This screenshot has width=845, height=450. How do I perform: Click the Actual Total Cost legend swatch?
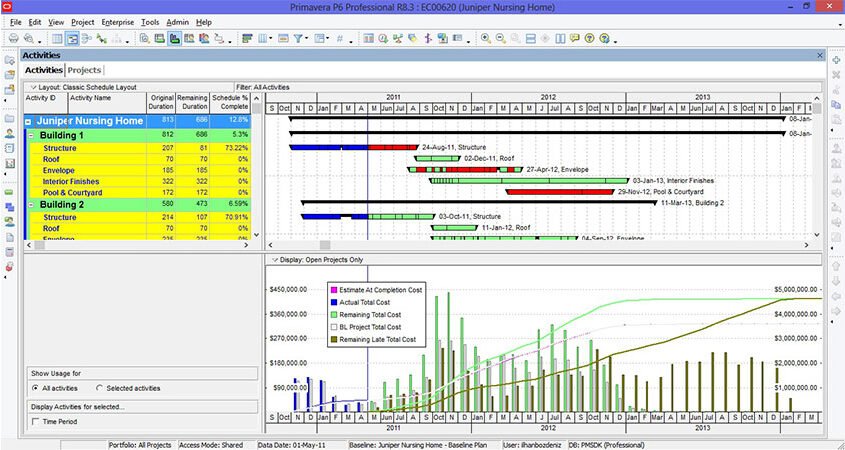point(334,302)
